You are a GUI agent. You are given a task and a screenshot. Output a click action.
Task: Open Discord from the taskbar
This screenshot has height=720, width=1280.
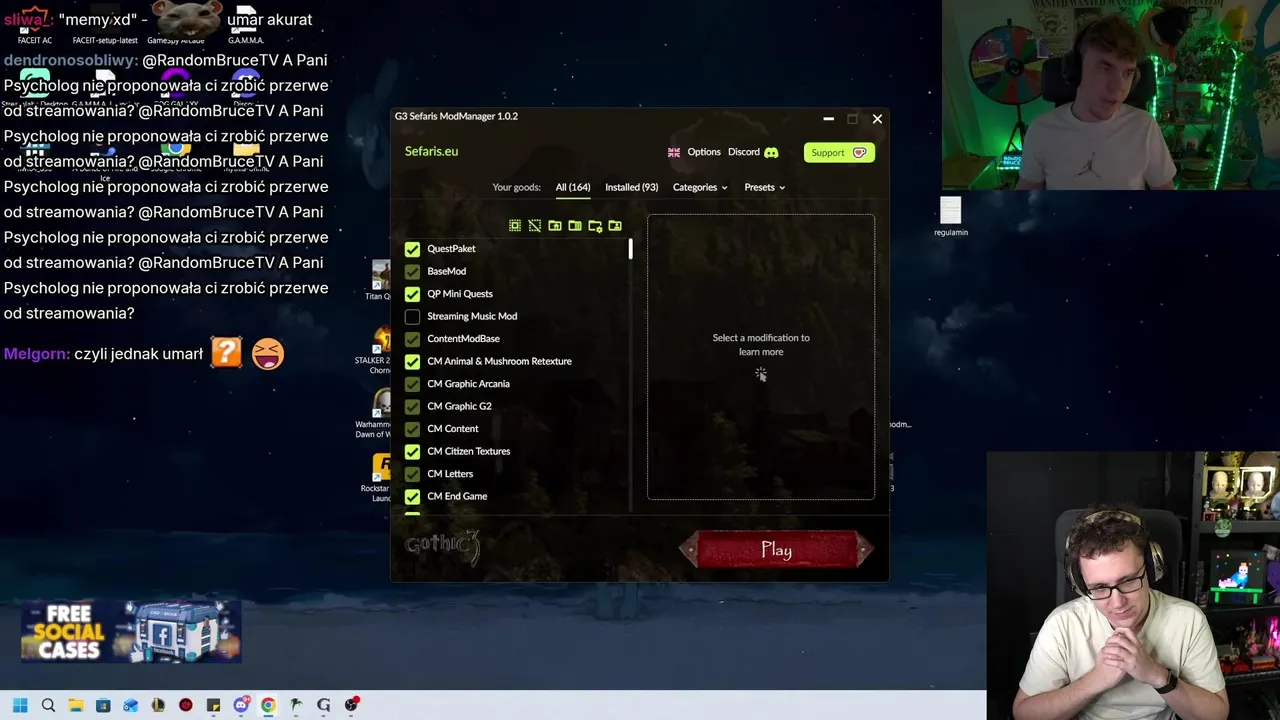(241, 705)
